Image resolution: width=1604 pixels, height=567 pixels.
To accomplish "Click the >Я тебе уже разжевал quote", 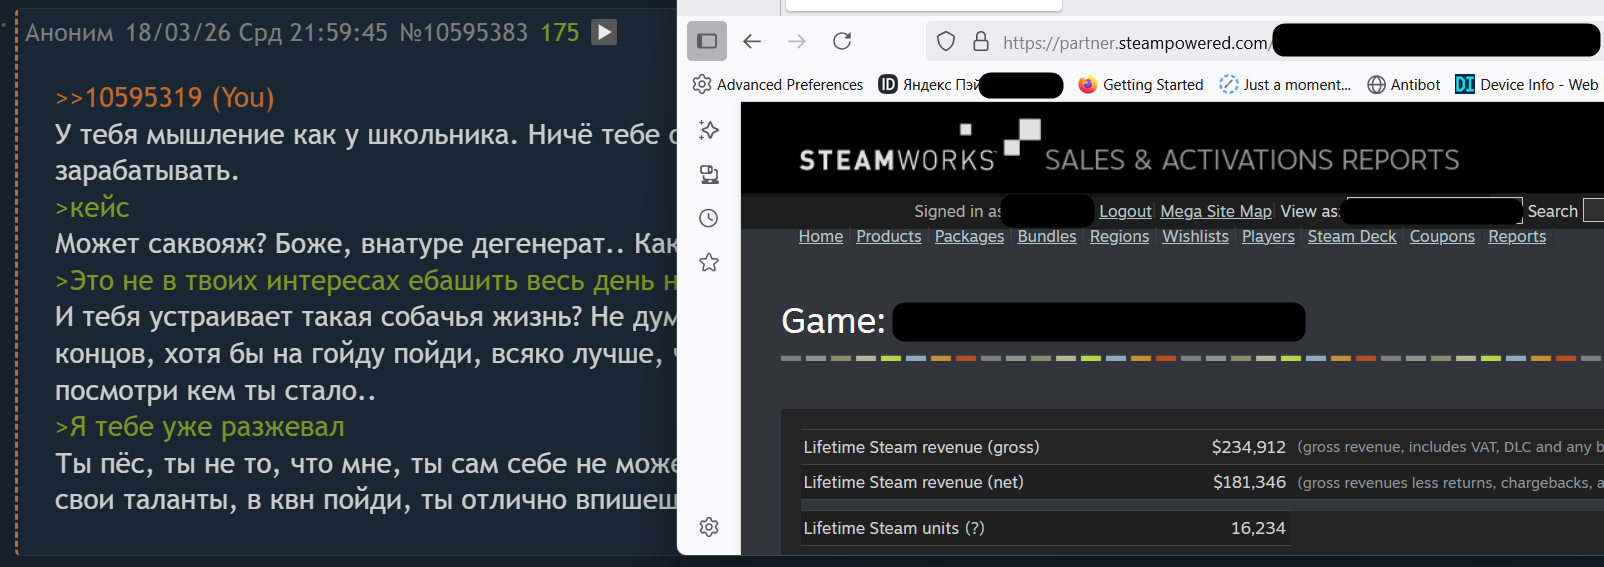I will tap(199, 427).
